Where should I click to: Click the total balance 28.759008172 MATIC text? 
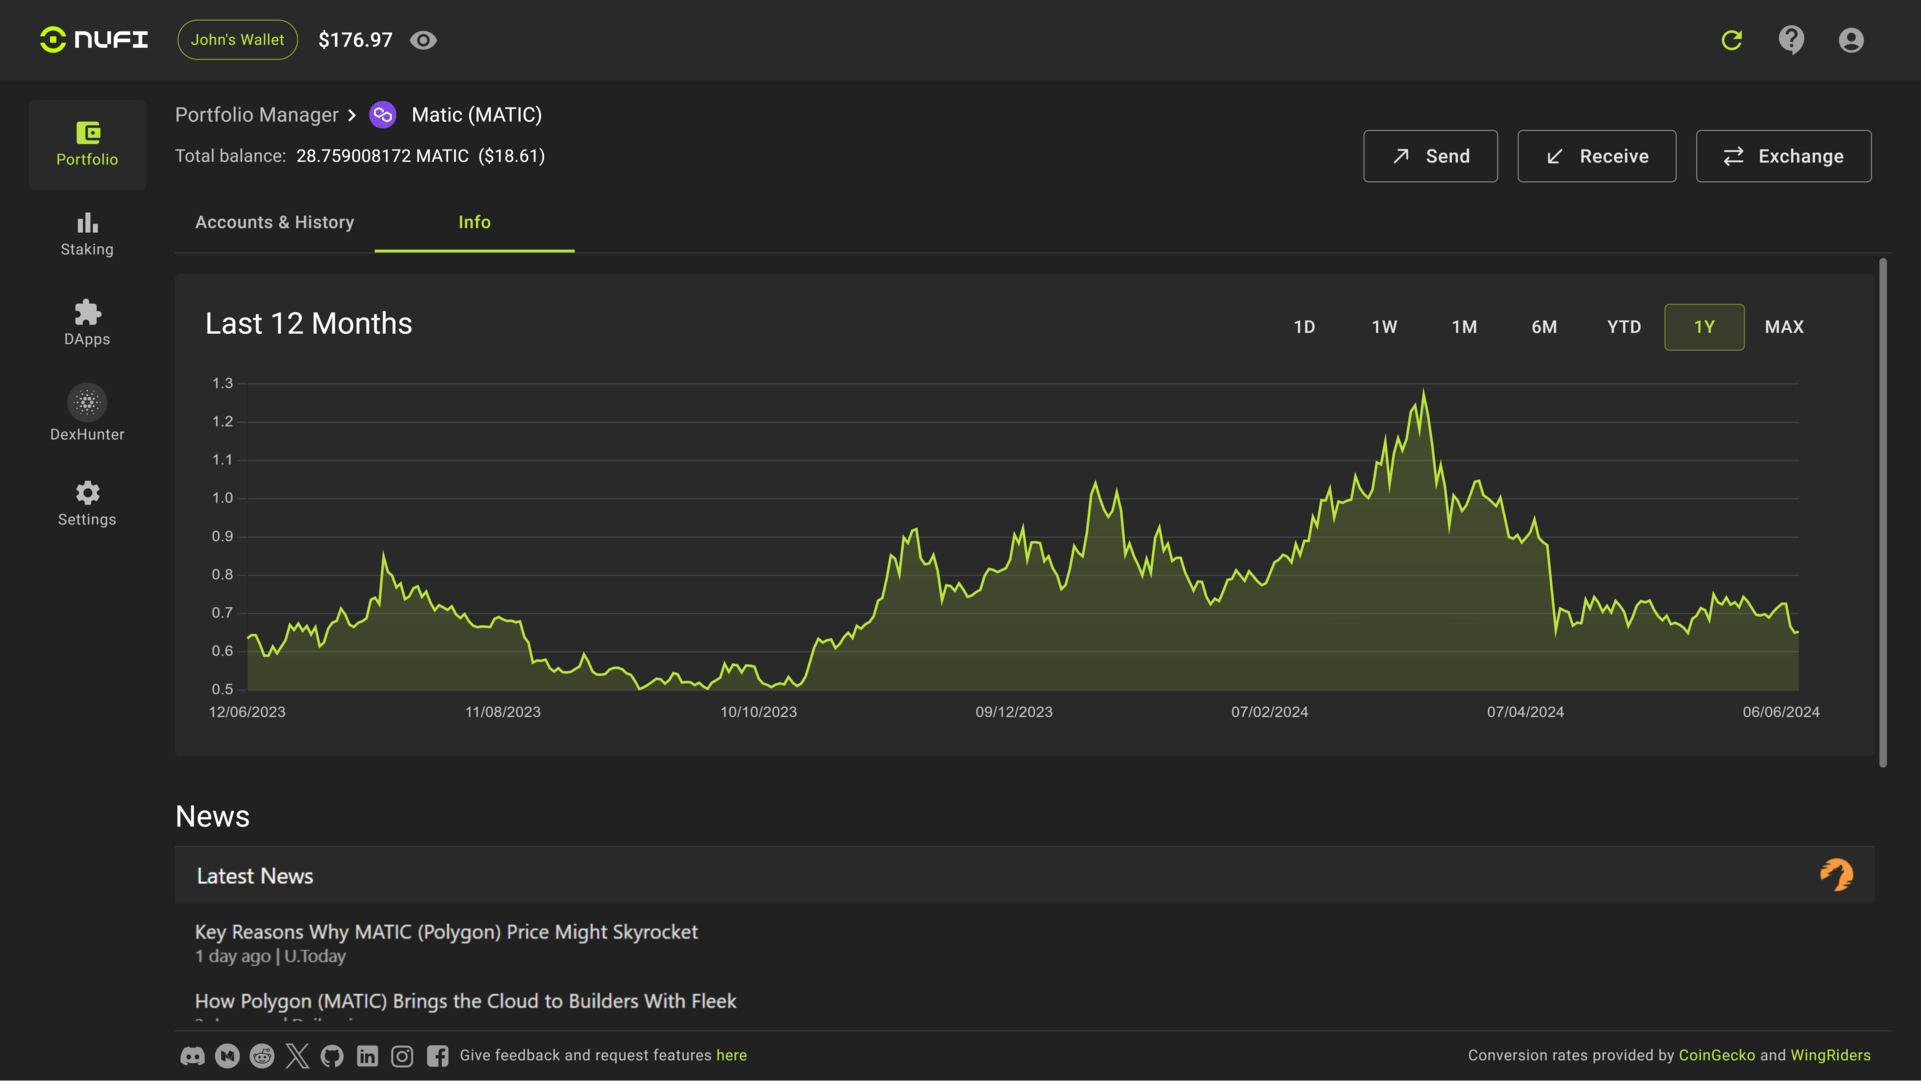[x=382, y=156]
